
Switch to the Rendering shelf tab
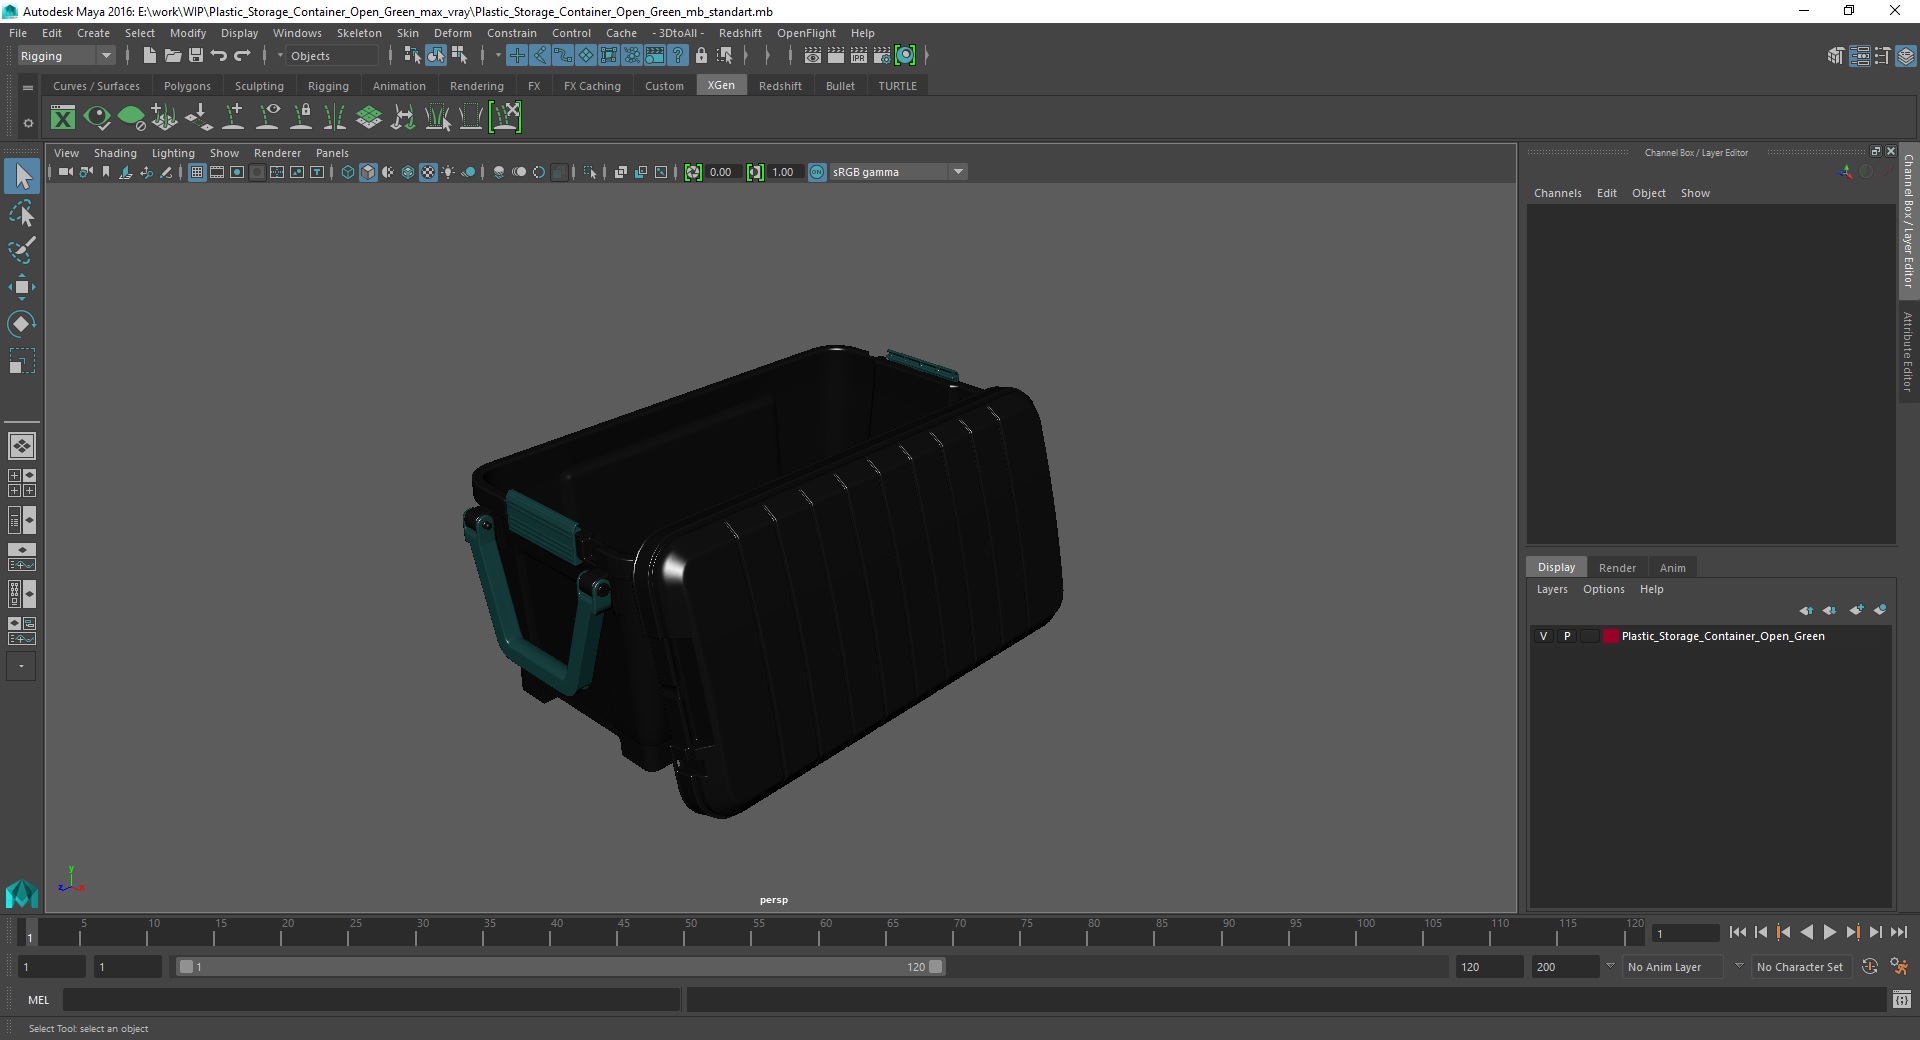(x=477, y=86)
